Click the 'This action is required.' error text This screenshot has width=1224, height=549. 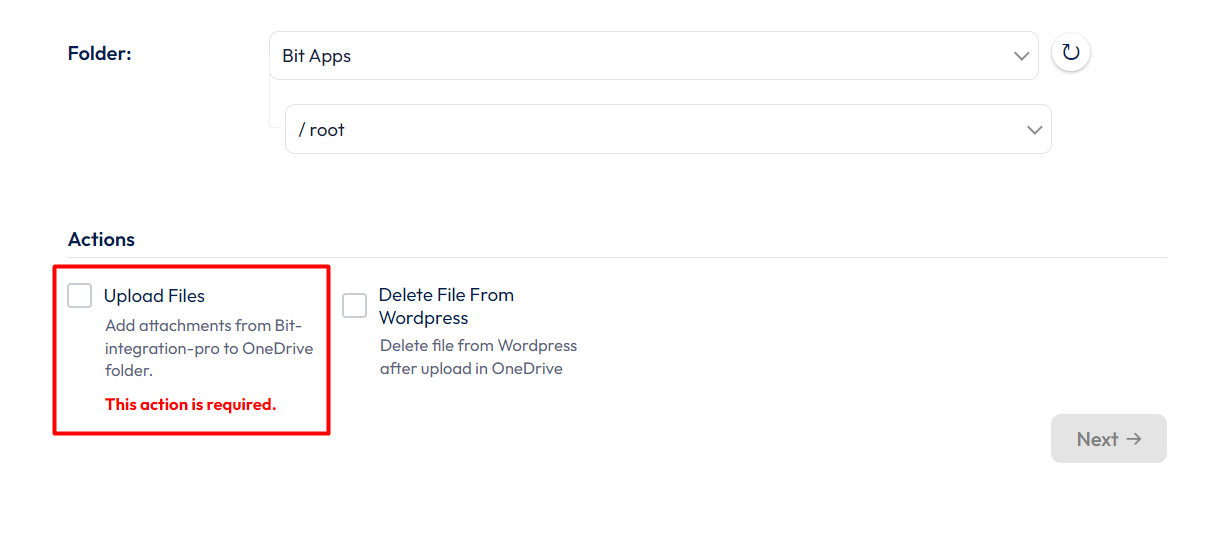coord(190,405)
